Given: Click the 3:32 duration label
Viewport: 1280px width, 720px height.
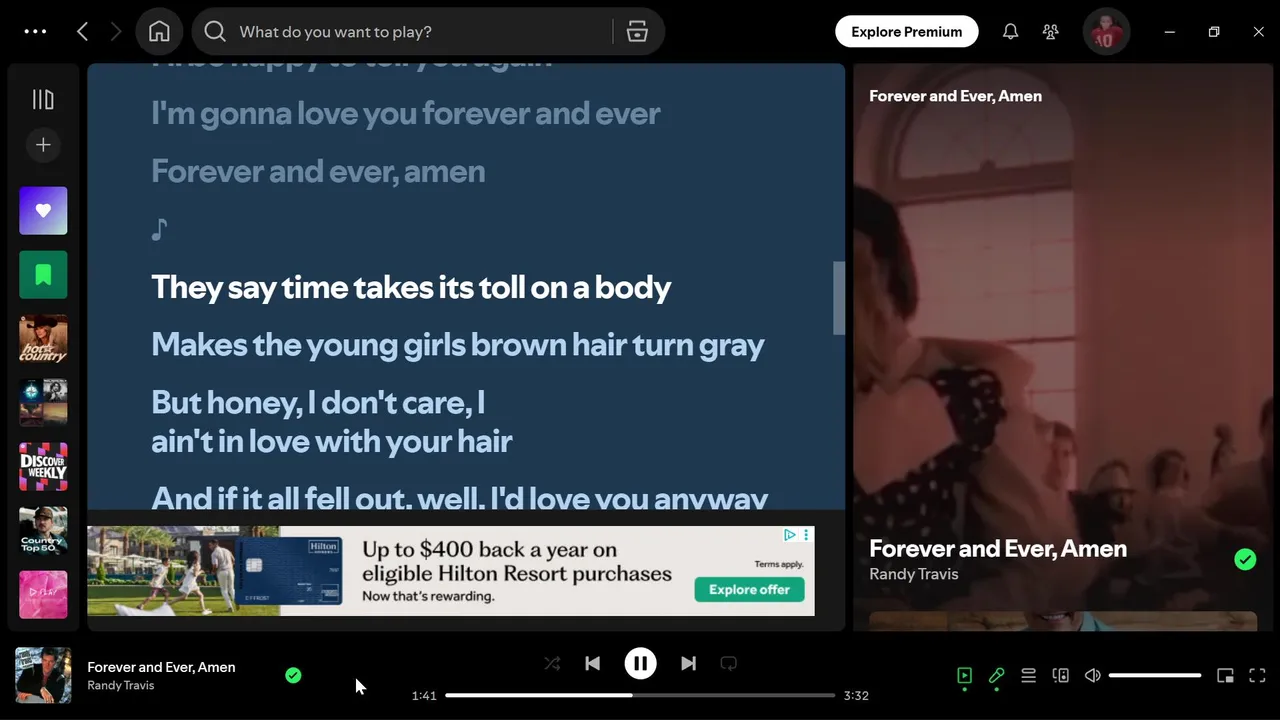Looking at the screenshot, I should [856, 695].
